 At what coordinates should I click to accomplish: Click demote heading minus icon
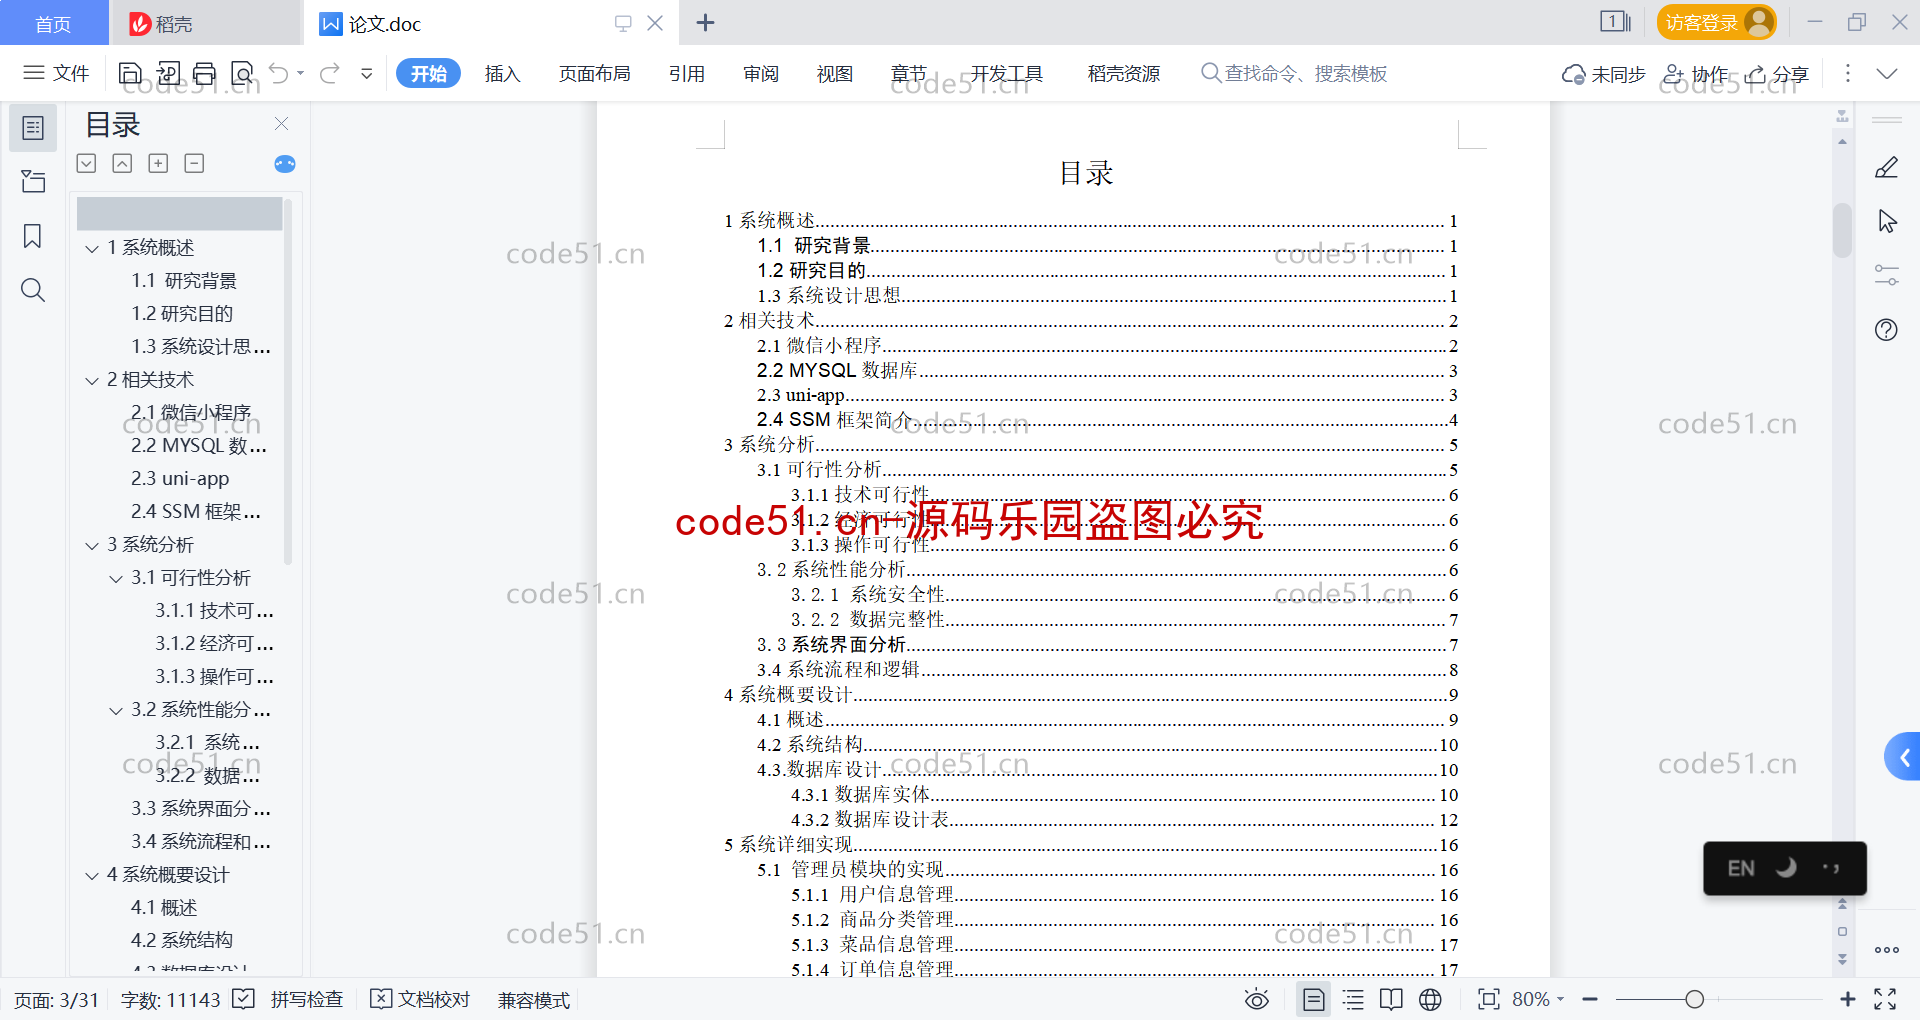pos(194,163)
